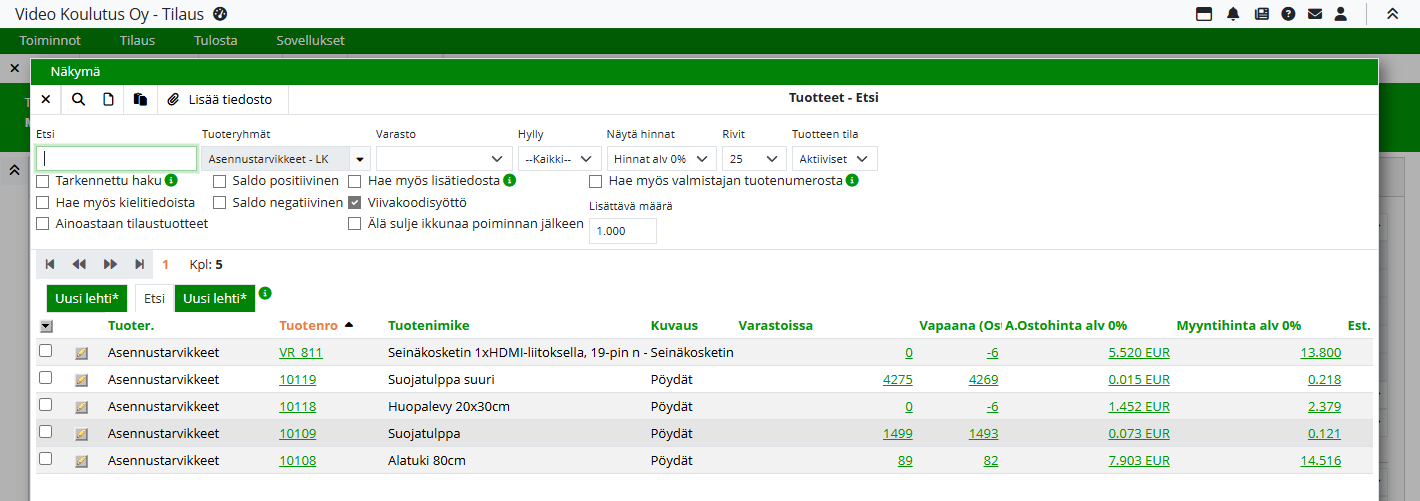This screenshot has width=1420, height=501.
Task: Go to the last results page
Action: 140,265
